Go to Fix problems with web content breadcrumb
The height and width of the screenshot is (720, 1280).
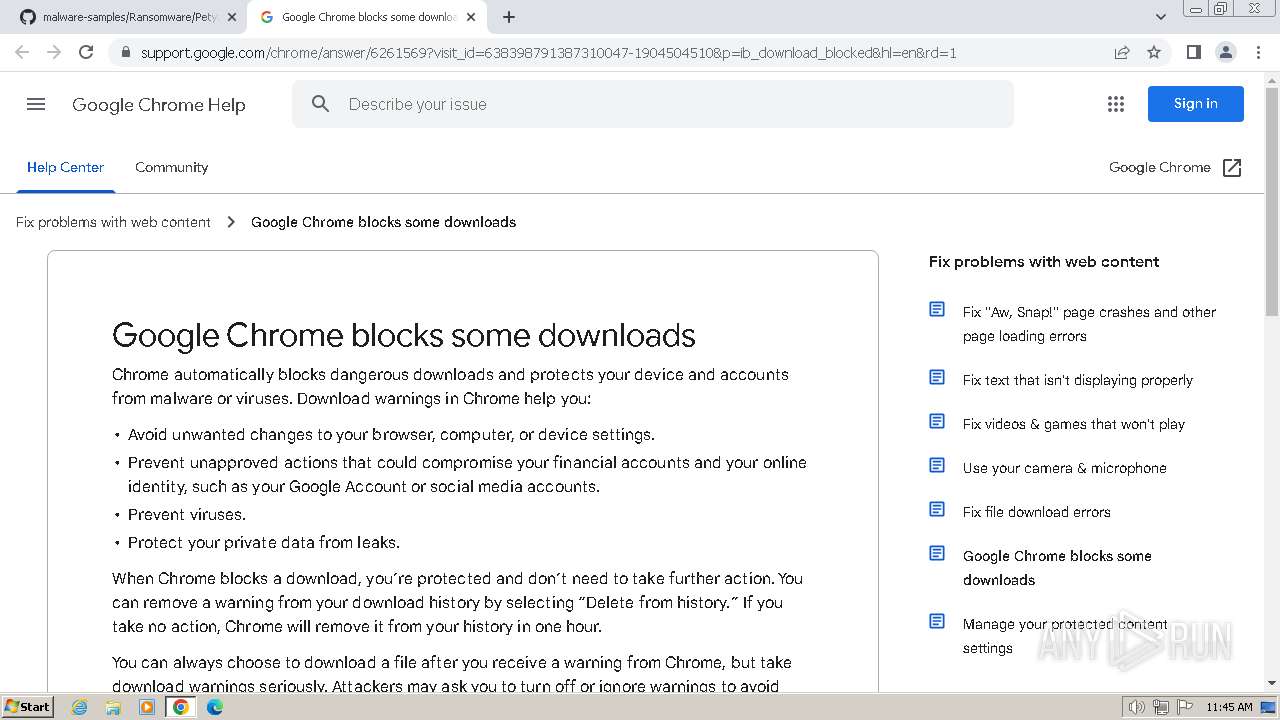point(113,222)
